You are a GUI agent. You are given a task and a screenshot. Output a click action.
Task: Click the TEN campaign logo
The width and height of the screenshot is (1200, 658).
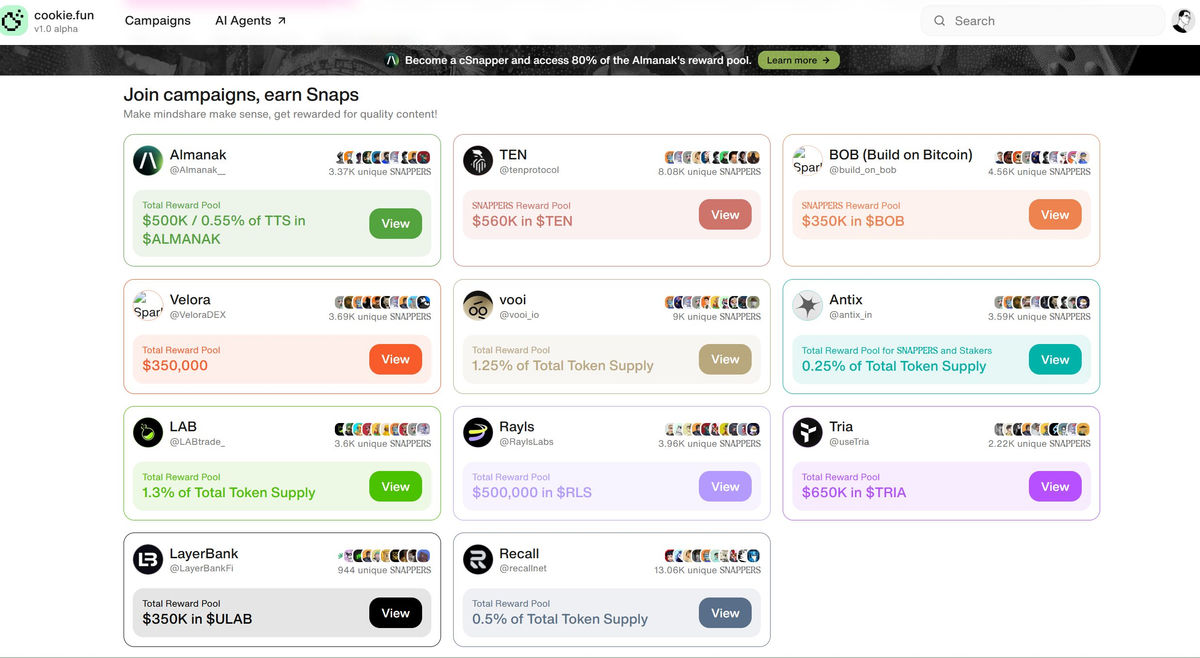(x=478, y=161)
